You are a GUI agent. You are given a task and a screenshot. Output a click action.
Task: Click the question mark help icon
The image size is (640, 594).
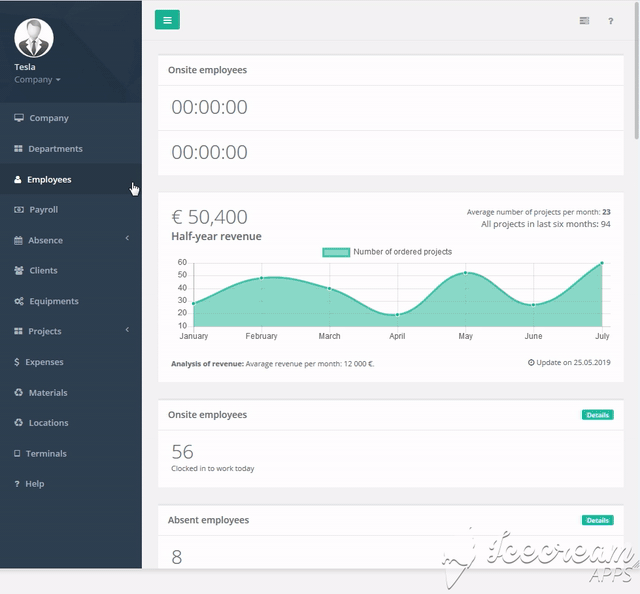[x=611, y=21]
